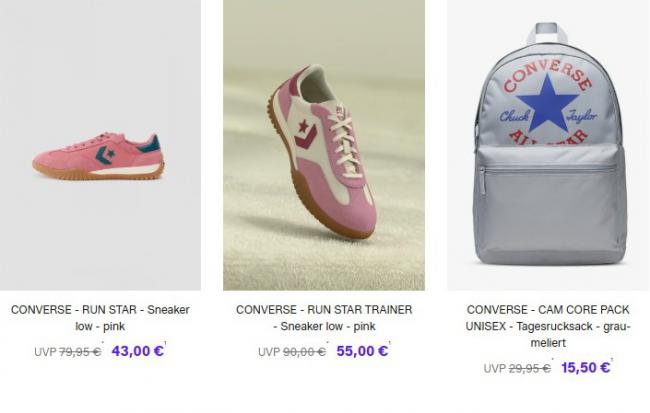
Task: Click the footnote marker after 29,95 €
Action: pyautogui.click(x=552, y=360)
